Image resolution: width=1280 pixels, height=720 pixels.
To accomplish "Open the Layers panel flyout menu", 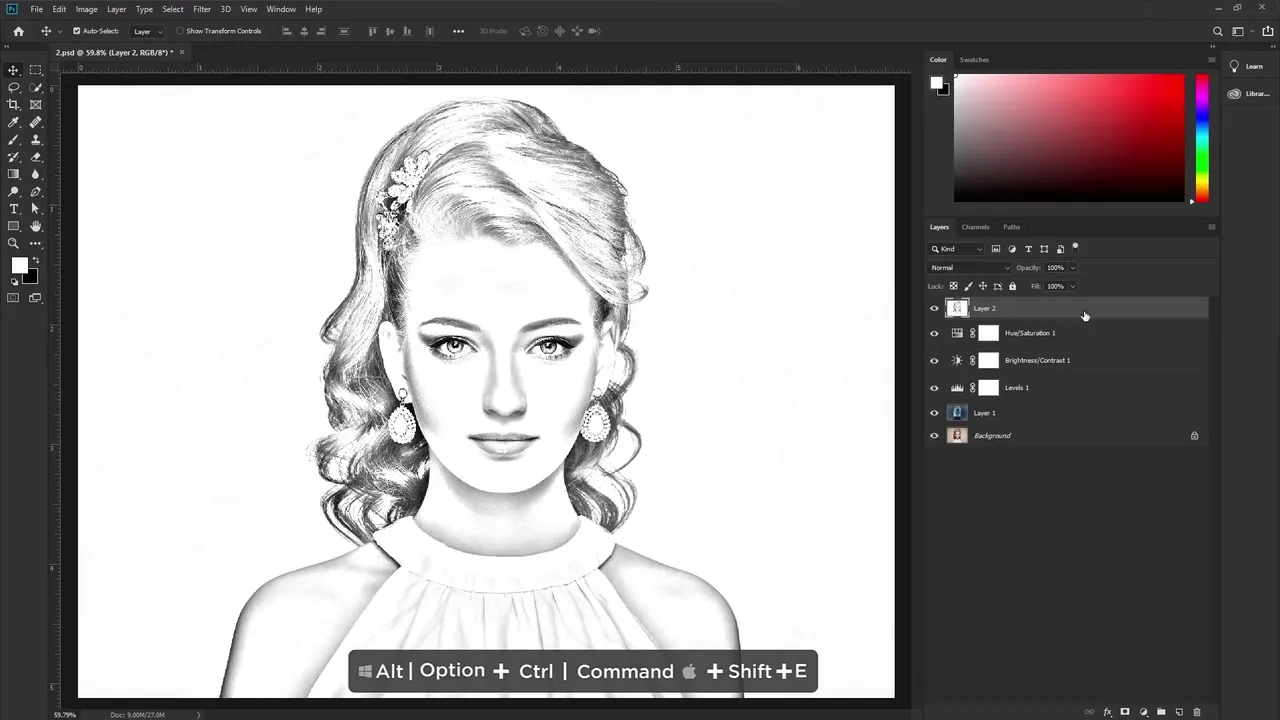I will [x=1212, y=227].
